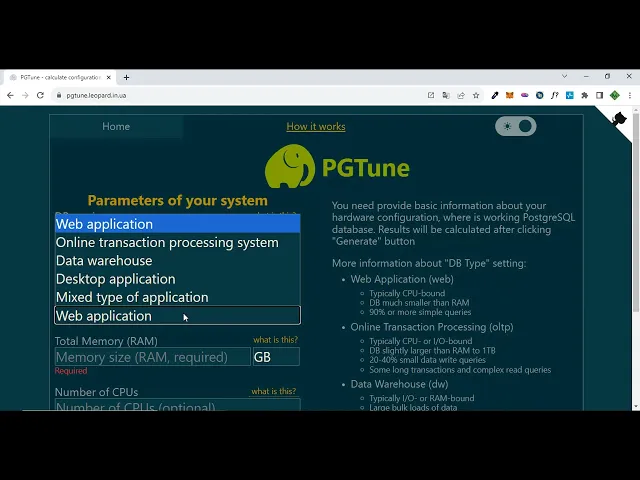The width and height of the screenshot is (640, 480).
Task: Open the tab search chevron
Action: tap(564, 76)
